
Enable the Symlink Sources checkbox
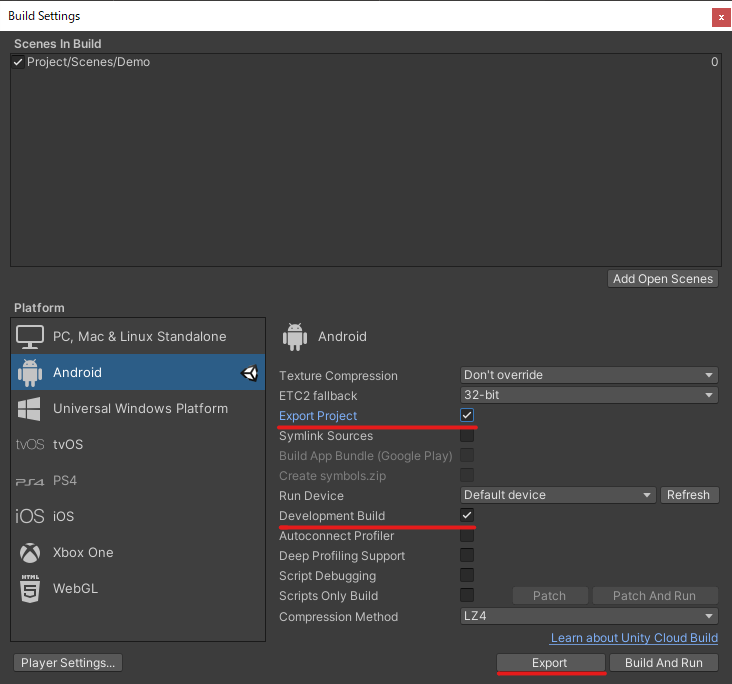pos(467,435)
